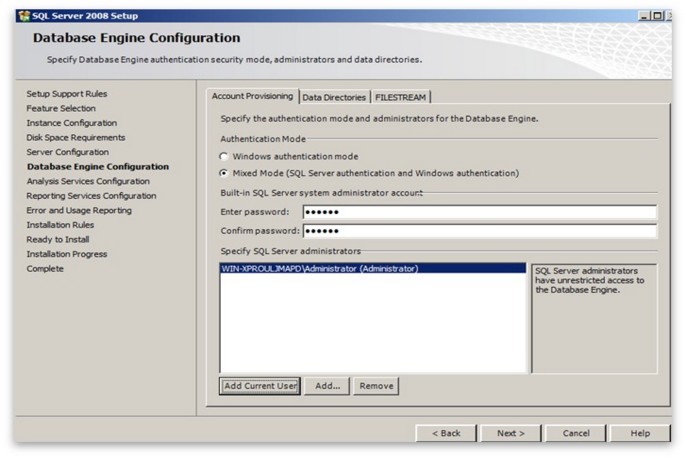Click Ready to Install step
686x458 pixels.
57,239
